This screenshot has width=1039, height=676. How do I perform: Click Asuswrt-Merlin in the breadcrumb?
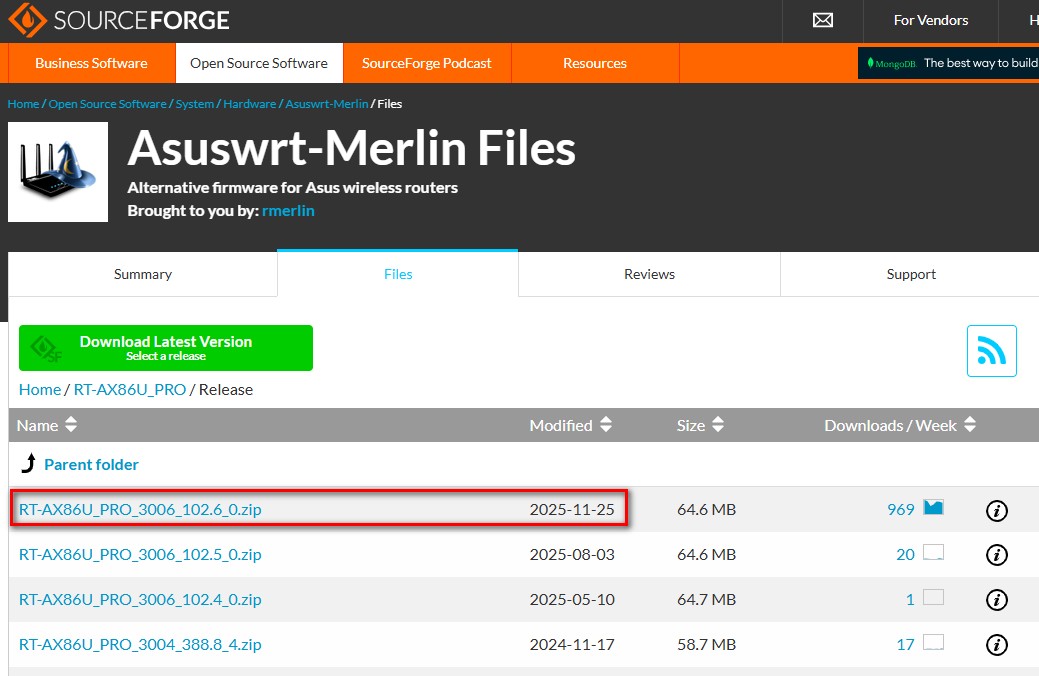click(x=327, y=104)
